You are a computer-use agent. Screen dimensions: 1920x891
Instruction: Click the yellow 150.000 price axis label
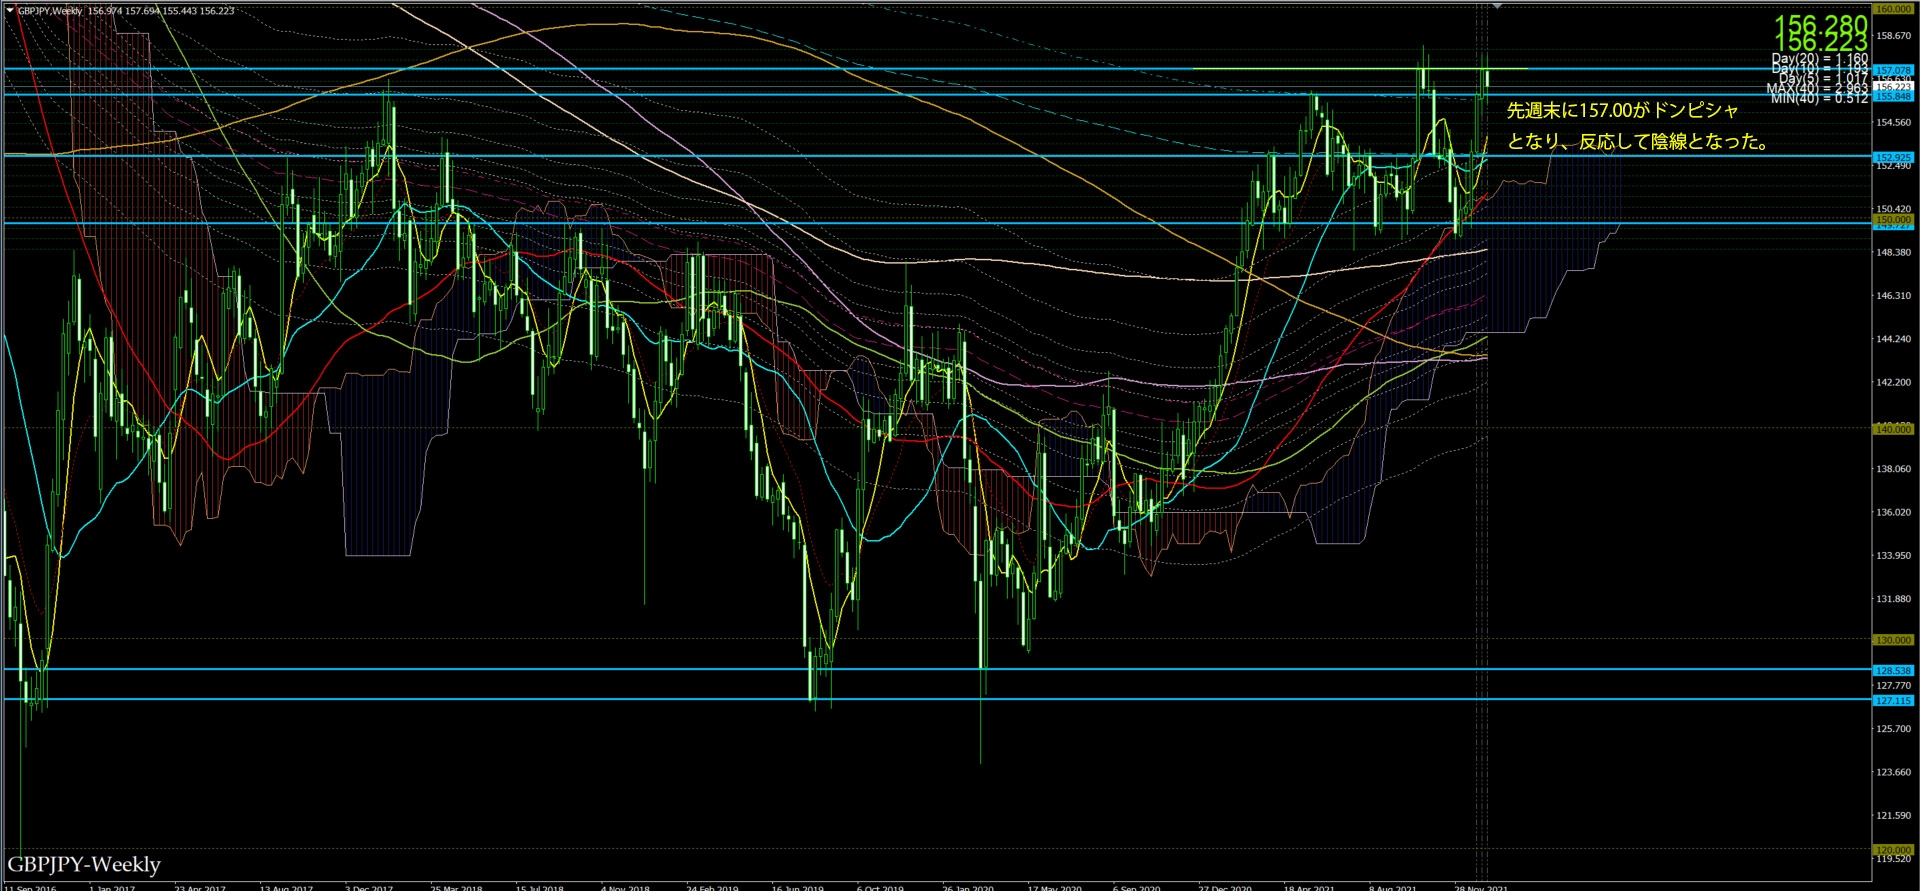click(x=1893, y=220)
